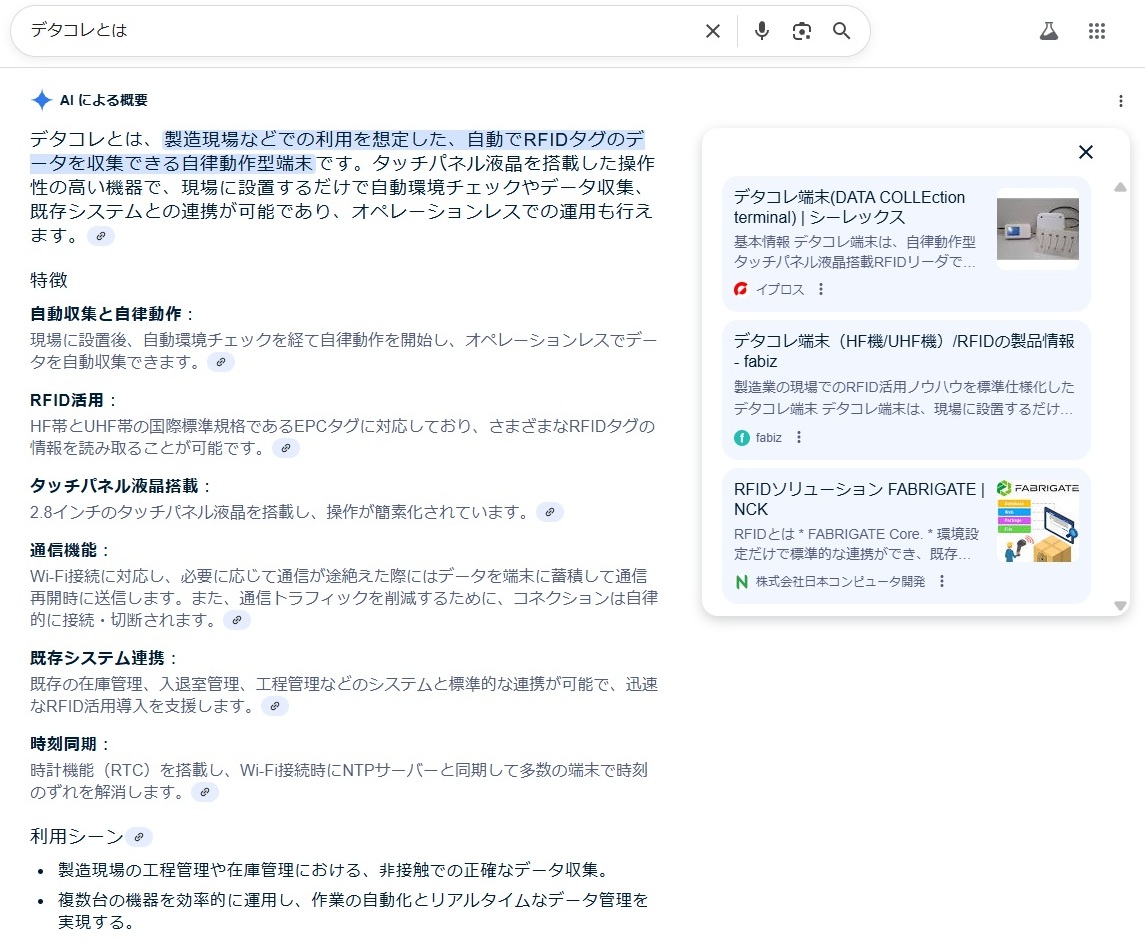Viewport: 1145px width, 945px height.
Task: Click the 株式会社日本コンピュータ開発 source name
Action: 840,581
